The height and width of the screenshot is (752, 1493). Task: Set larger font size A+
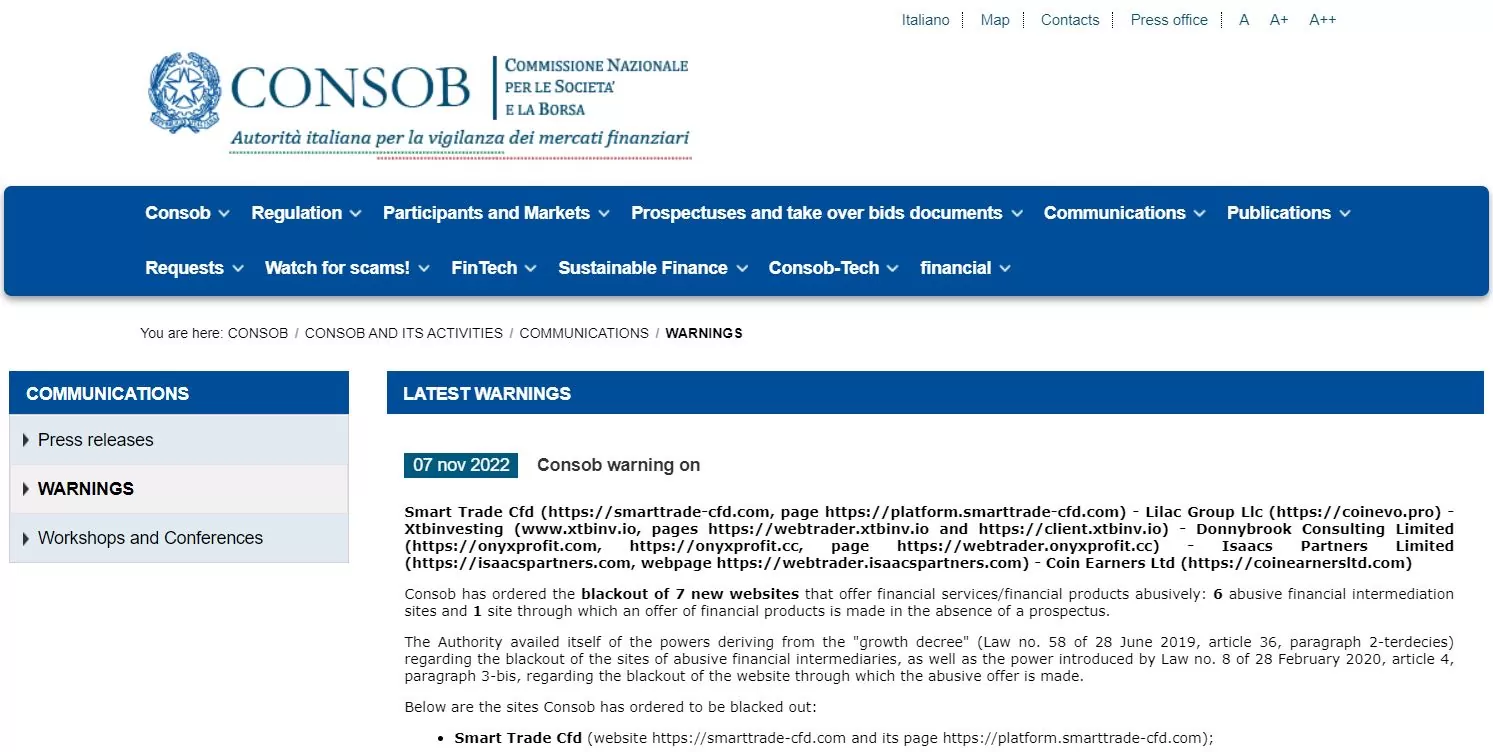tap(1279, 20)
